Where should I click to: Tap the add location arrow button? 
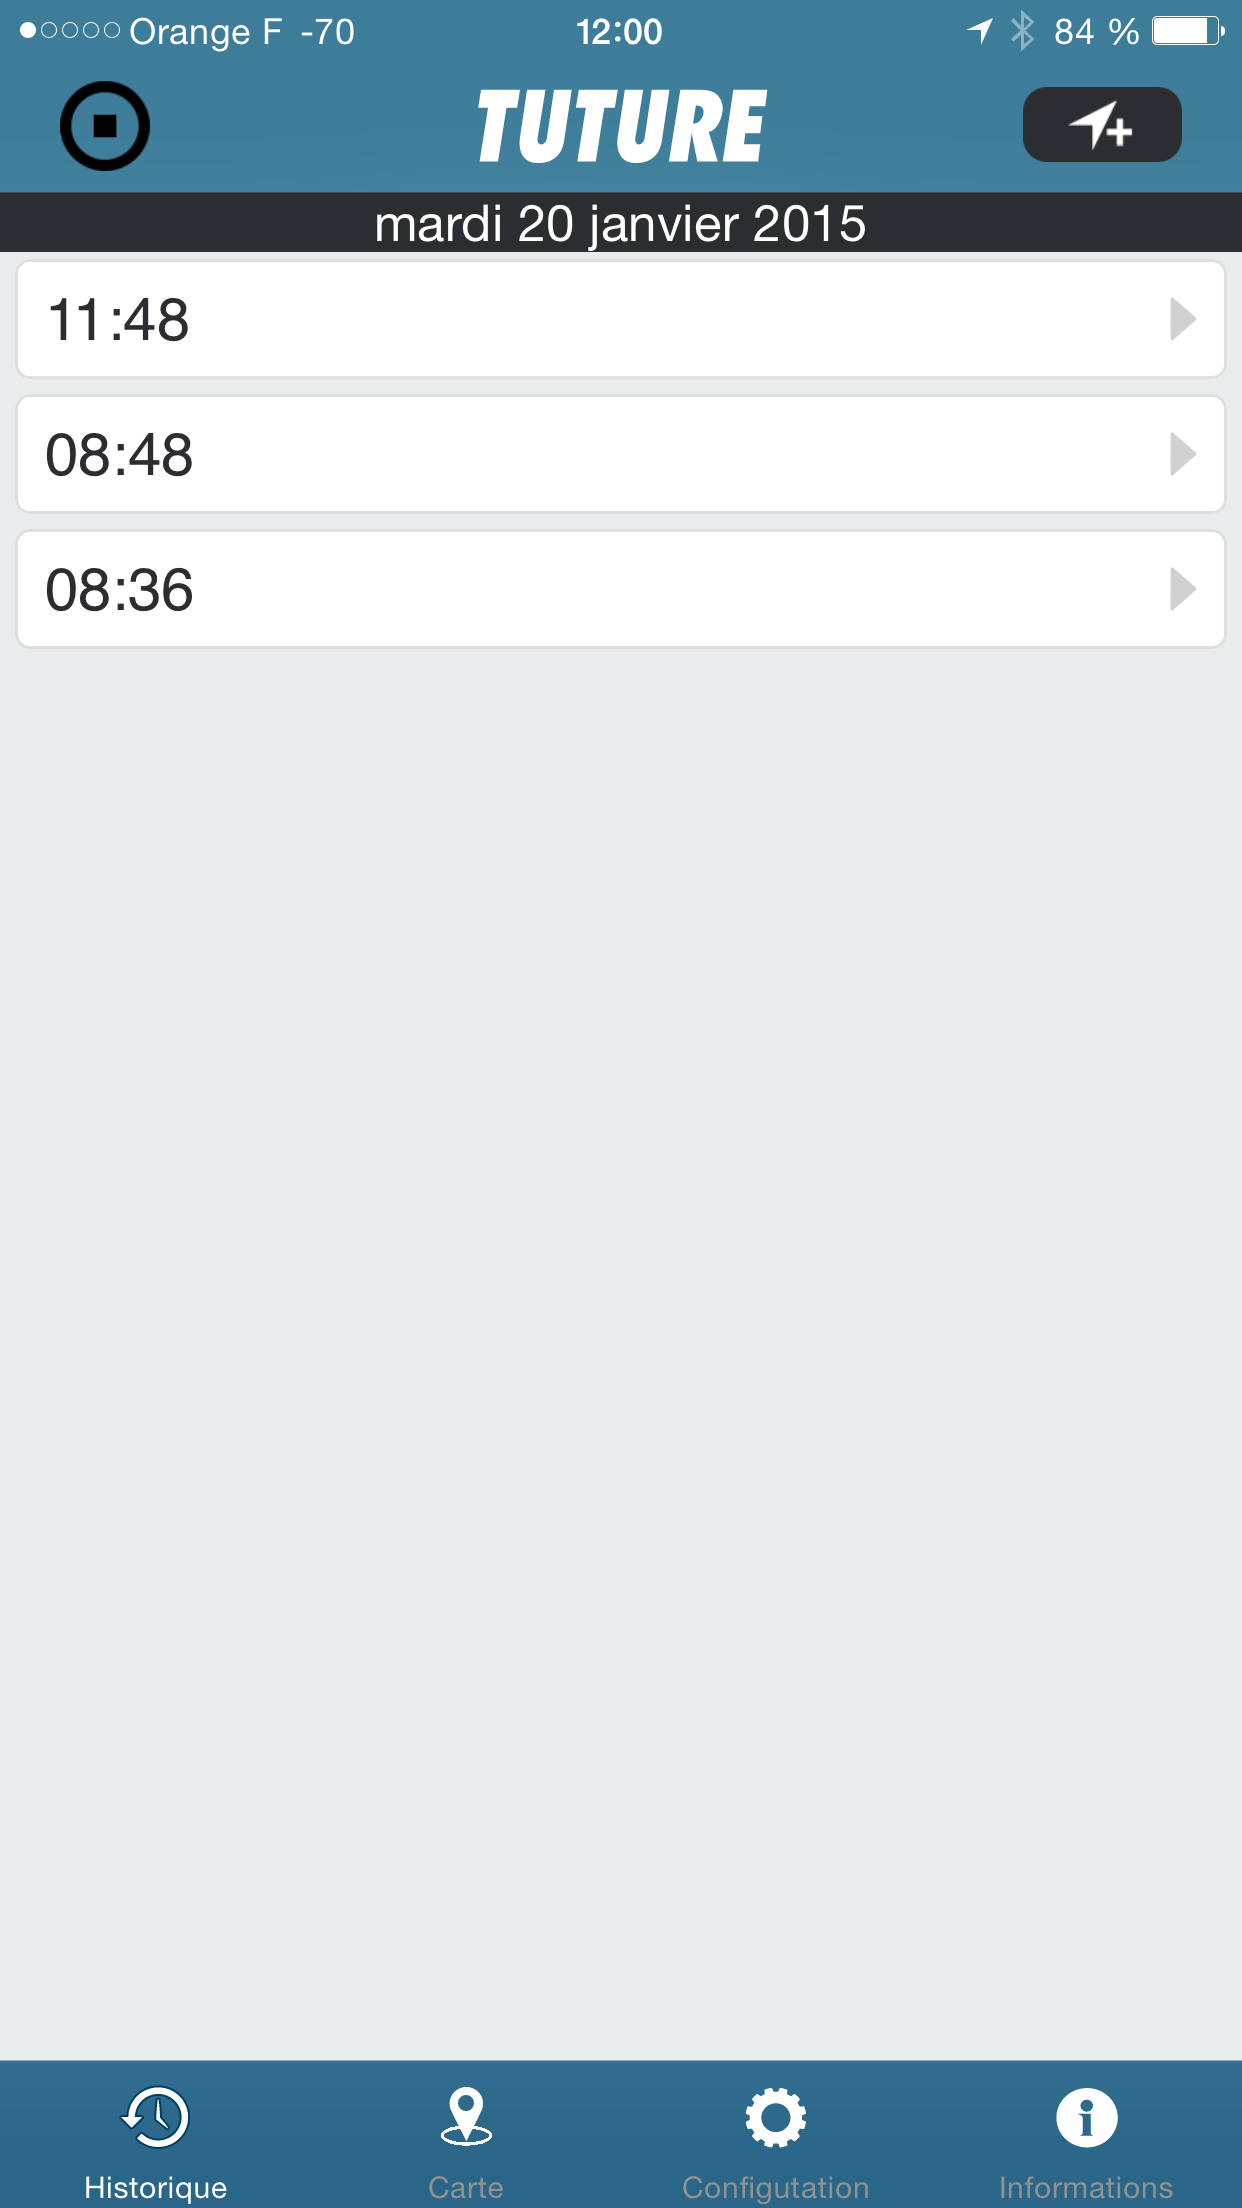tap(1101, 125)
